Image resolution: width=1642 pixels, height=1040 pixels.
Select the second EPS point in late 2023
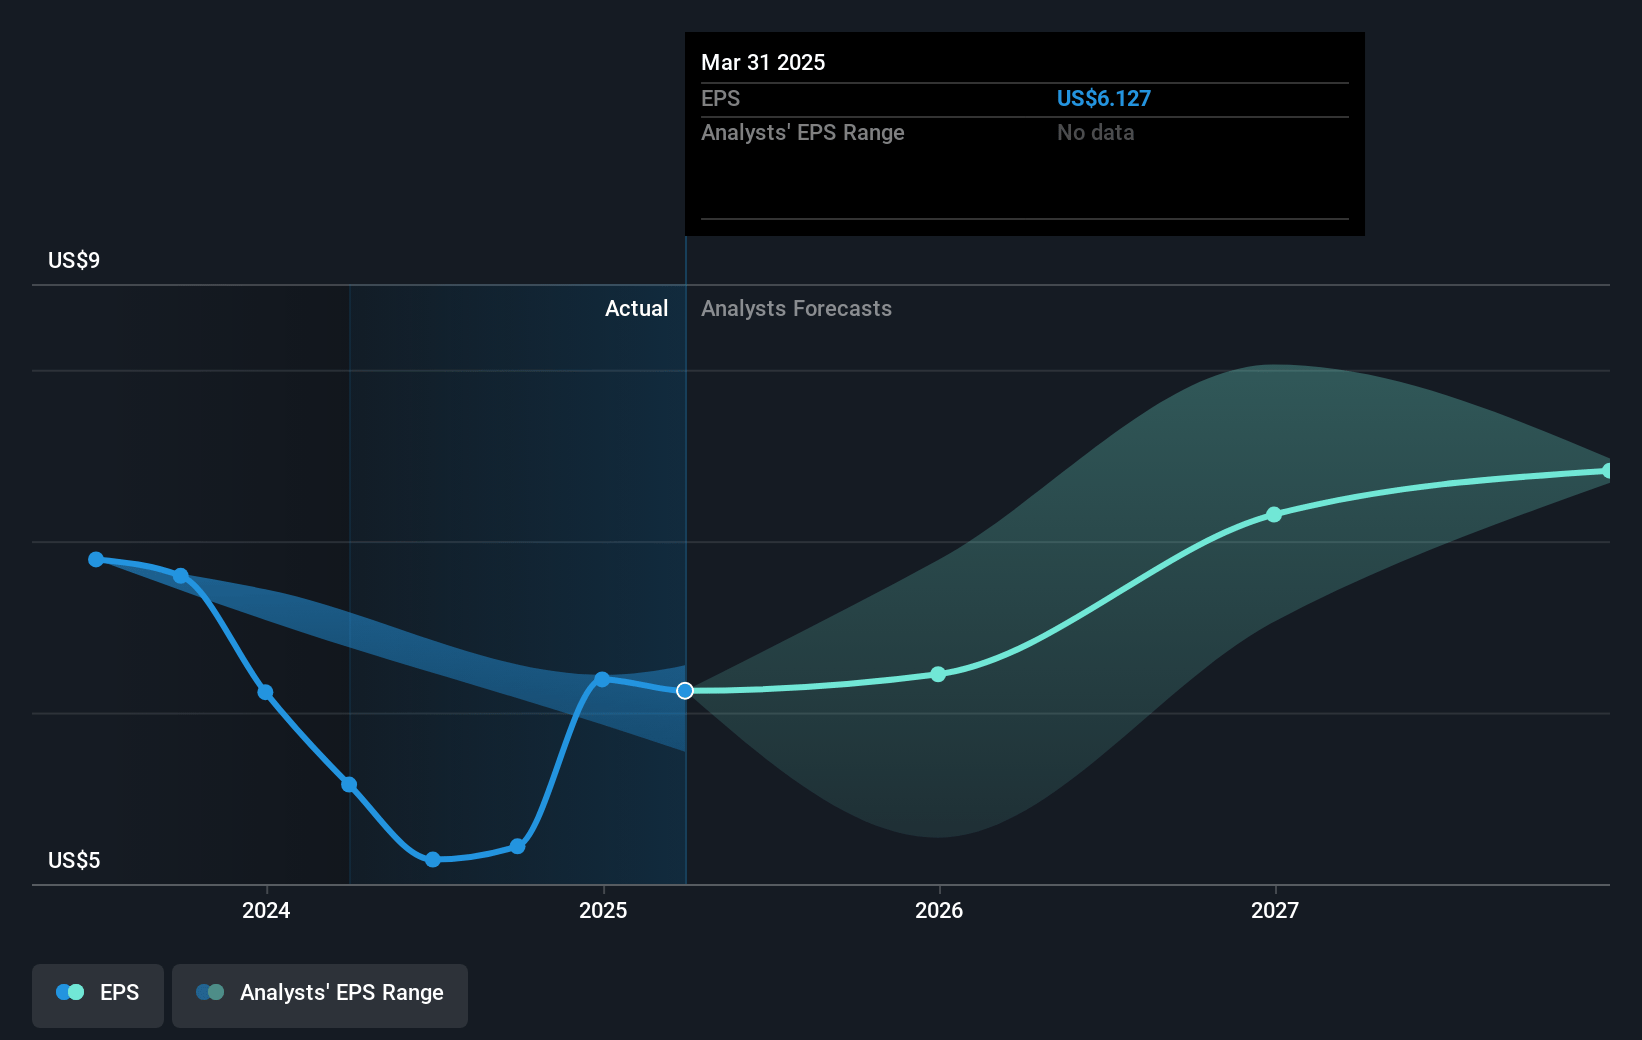(181, 575)
